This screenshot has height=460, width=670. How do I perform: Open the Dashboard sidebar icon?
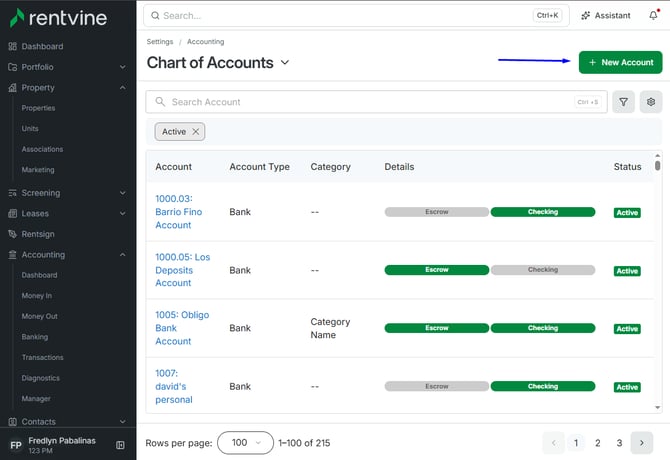click(x=12, y=46)
